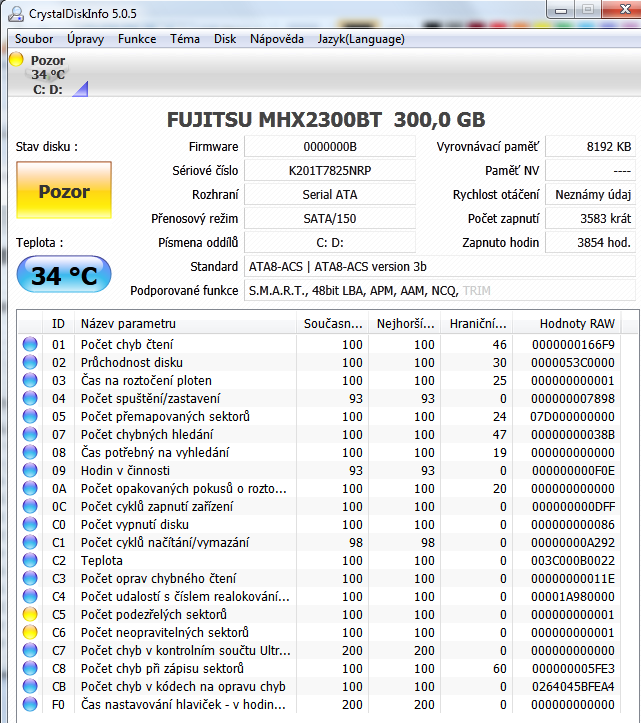Click blue status icon for row ID C7
Screen dimensions: 641x723
[30, 650]
